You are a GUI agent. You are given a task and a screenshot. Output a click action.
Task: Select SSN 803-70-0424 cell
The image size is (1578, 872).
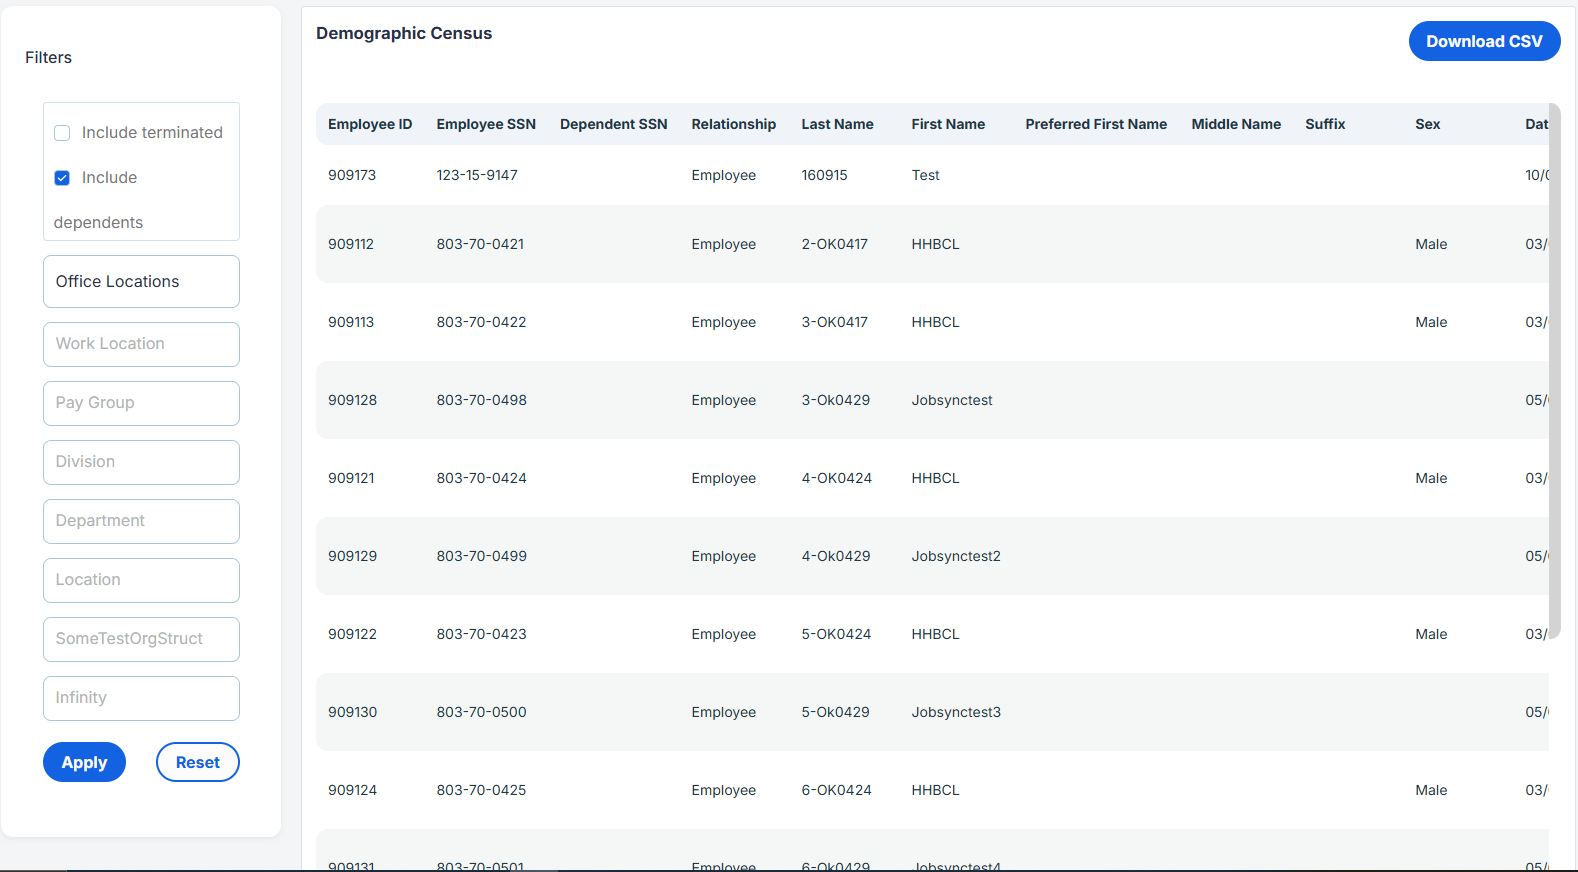[481, 478]
